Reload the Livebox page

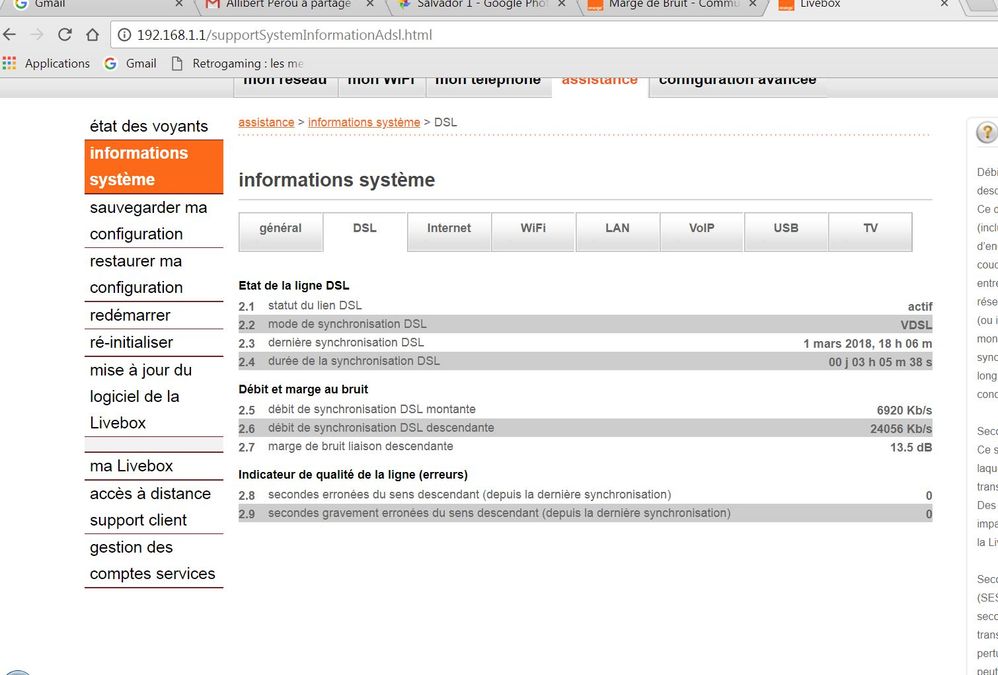(63, 34)
